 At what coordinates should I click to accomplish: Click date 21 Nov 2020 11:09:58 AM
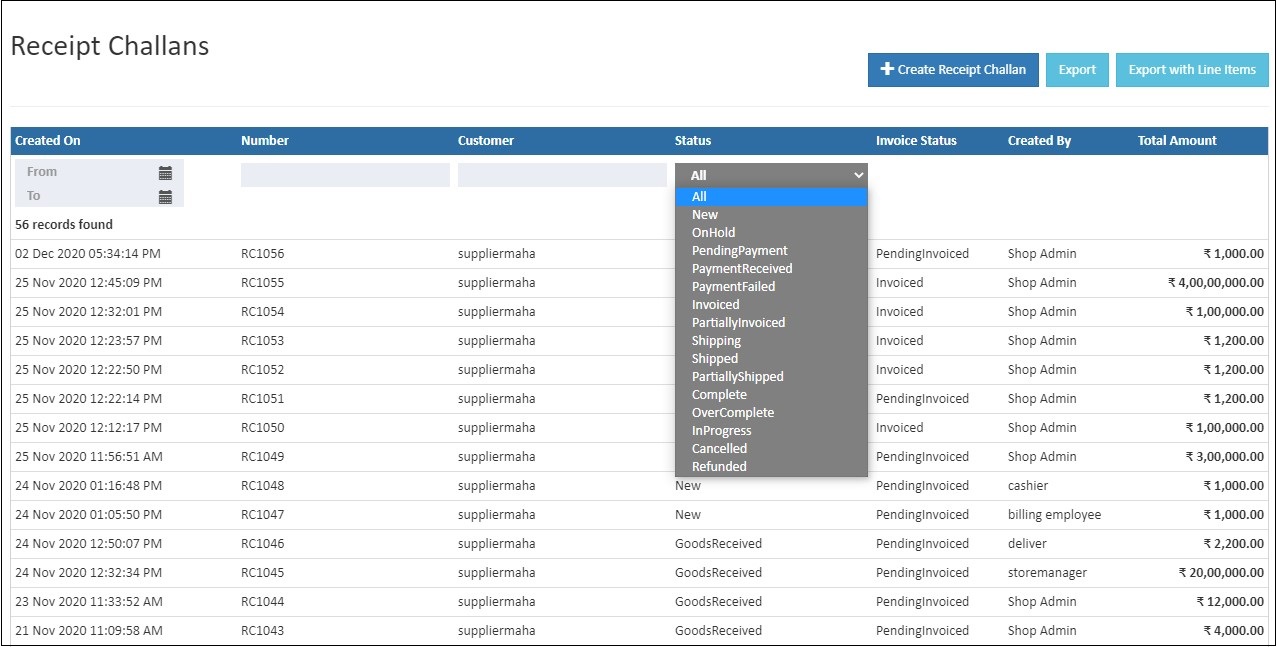tap(88, 631)
